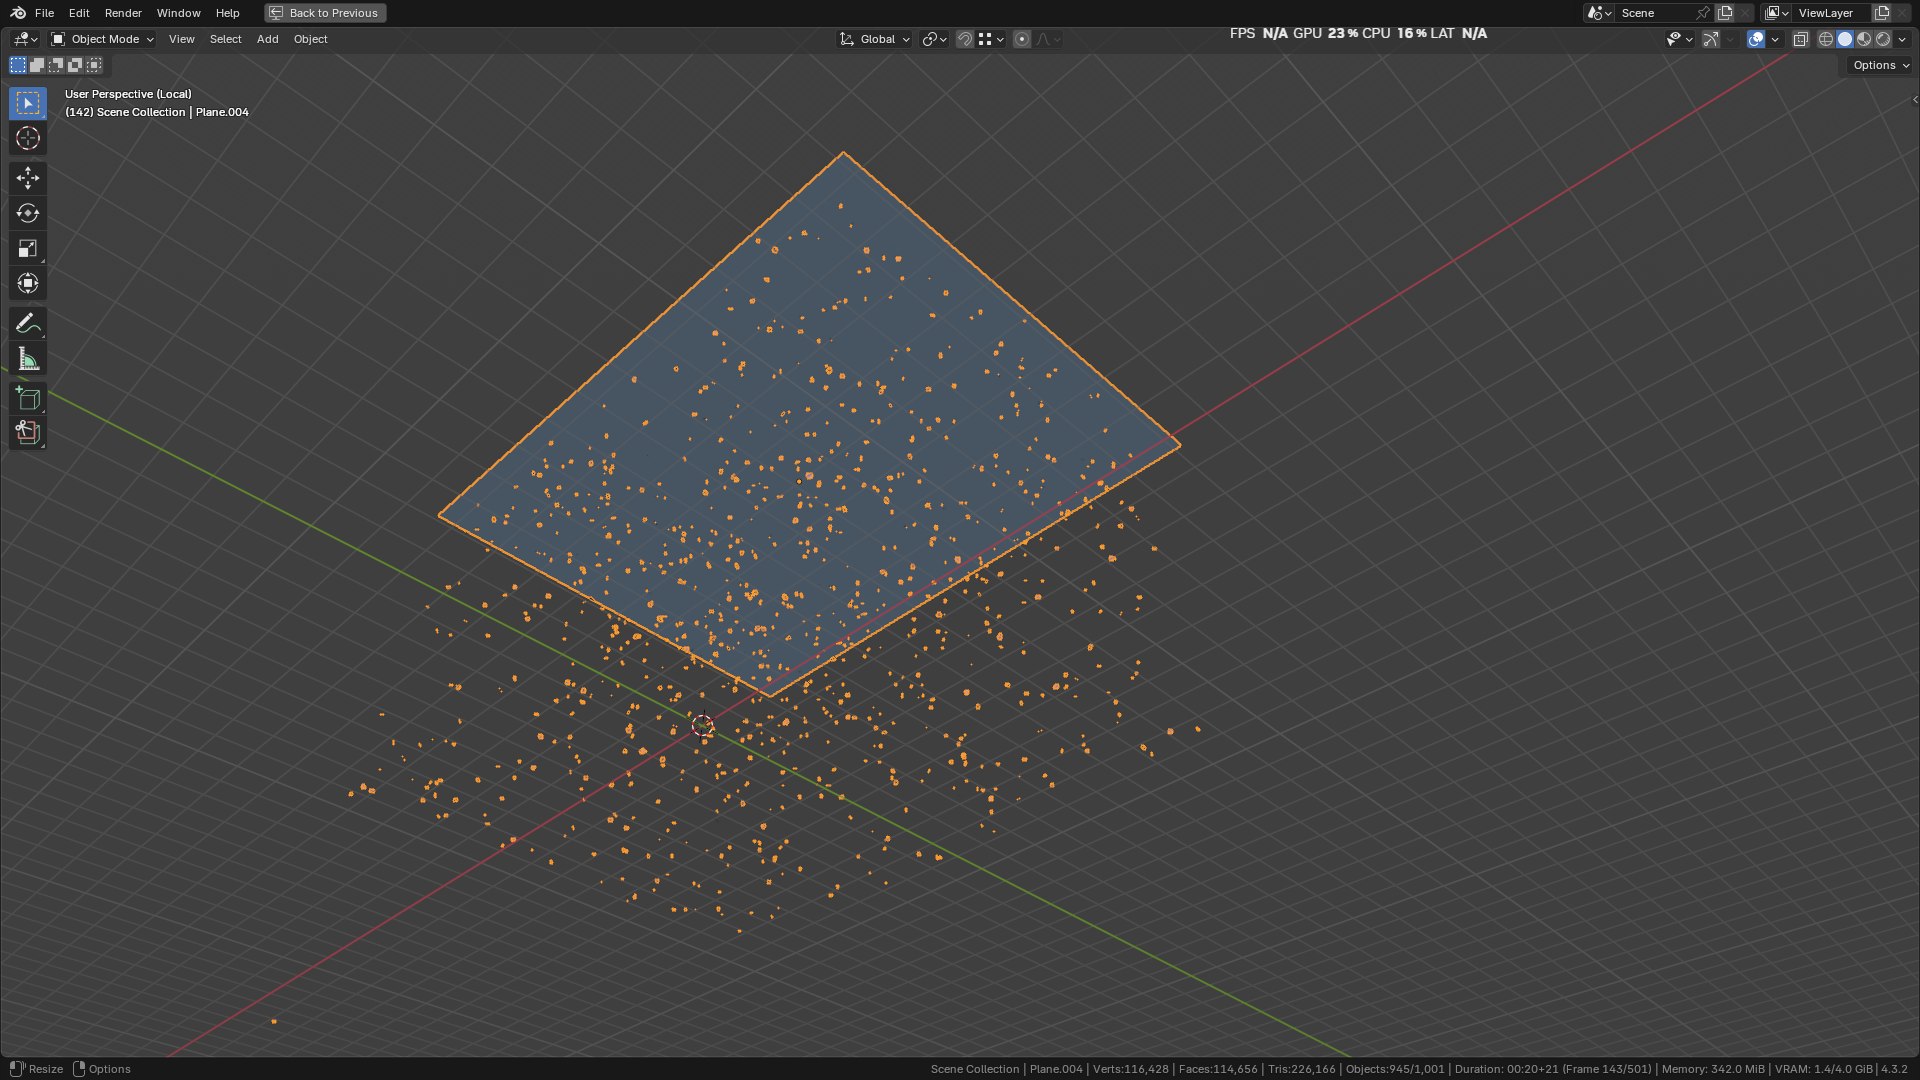The image size is (1920, 1080).
Task: Open the proportional editing falloff dropdown
Action: tap(1048, 39)
